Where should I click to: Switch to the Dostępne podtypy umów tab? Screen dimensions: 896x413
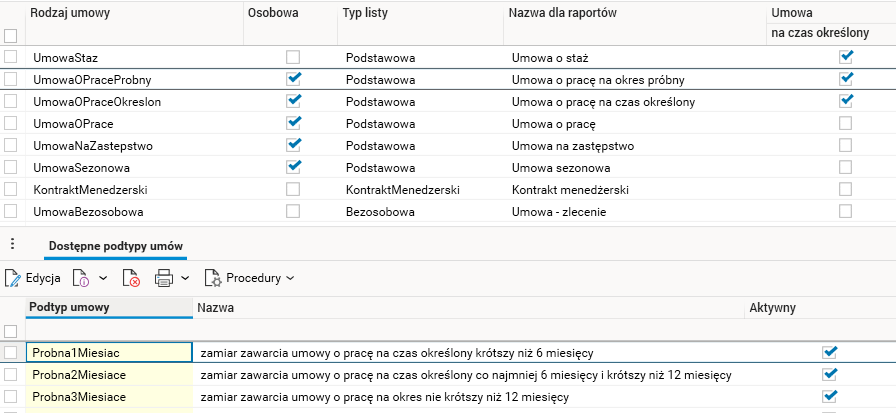coord(115,245)
